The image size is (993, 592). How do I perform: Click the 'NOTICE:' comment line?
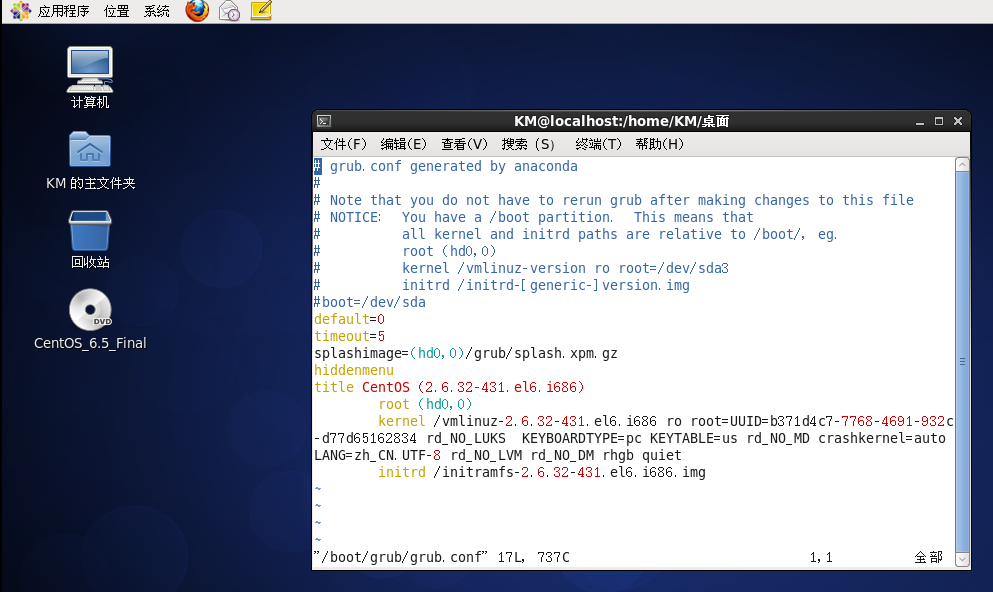tap(534, 217)
